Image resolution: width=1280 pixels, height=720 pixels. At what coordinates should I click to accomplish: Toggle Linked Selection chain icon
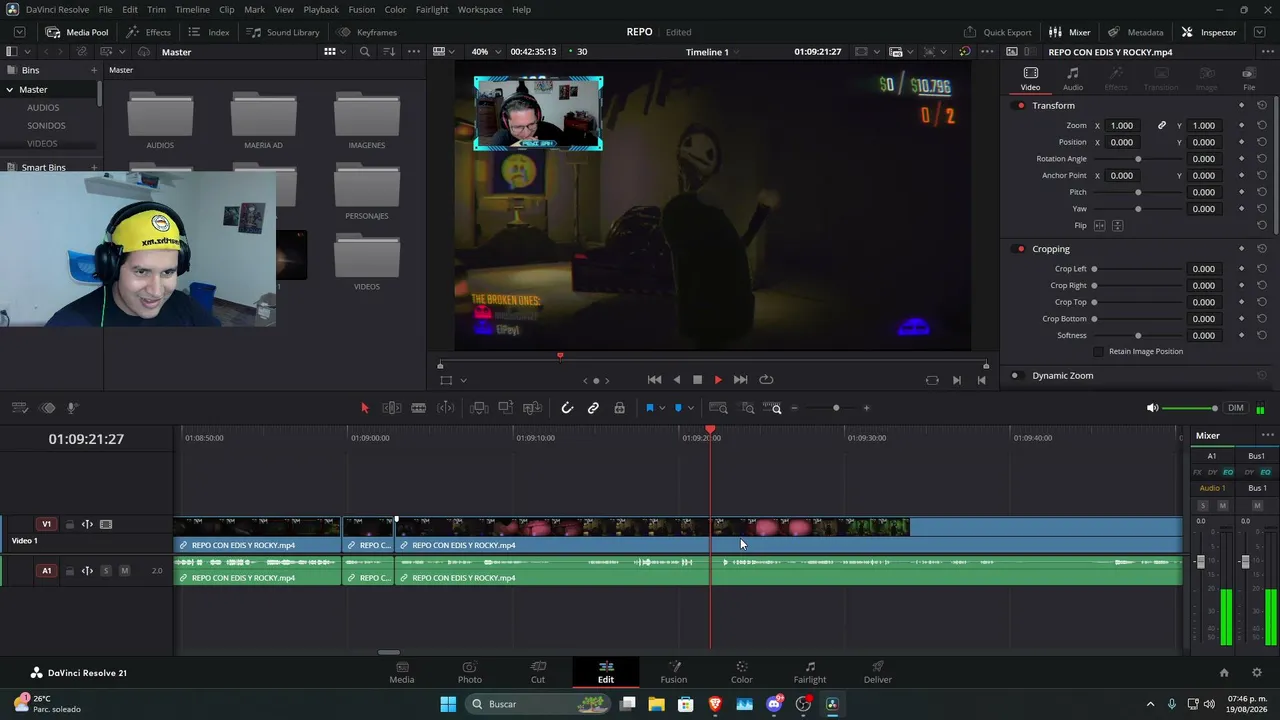(x=593, y=408)
